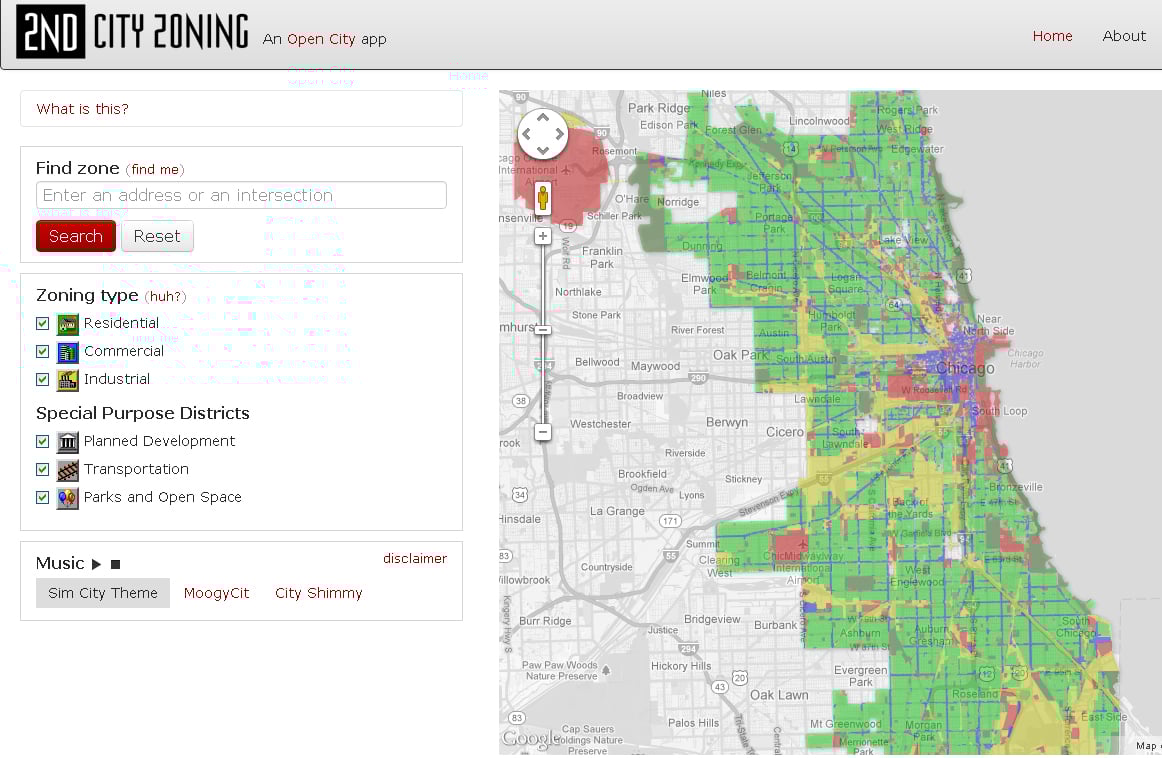Play the music with the play triangle
Image resolution: width=1162 pixels, height=758 pixels.
click(x=96, y=564)
